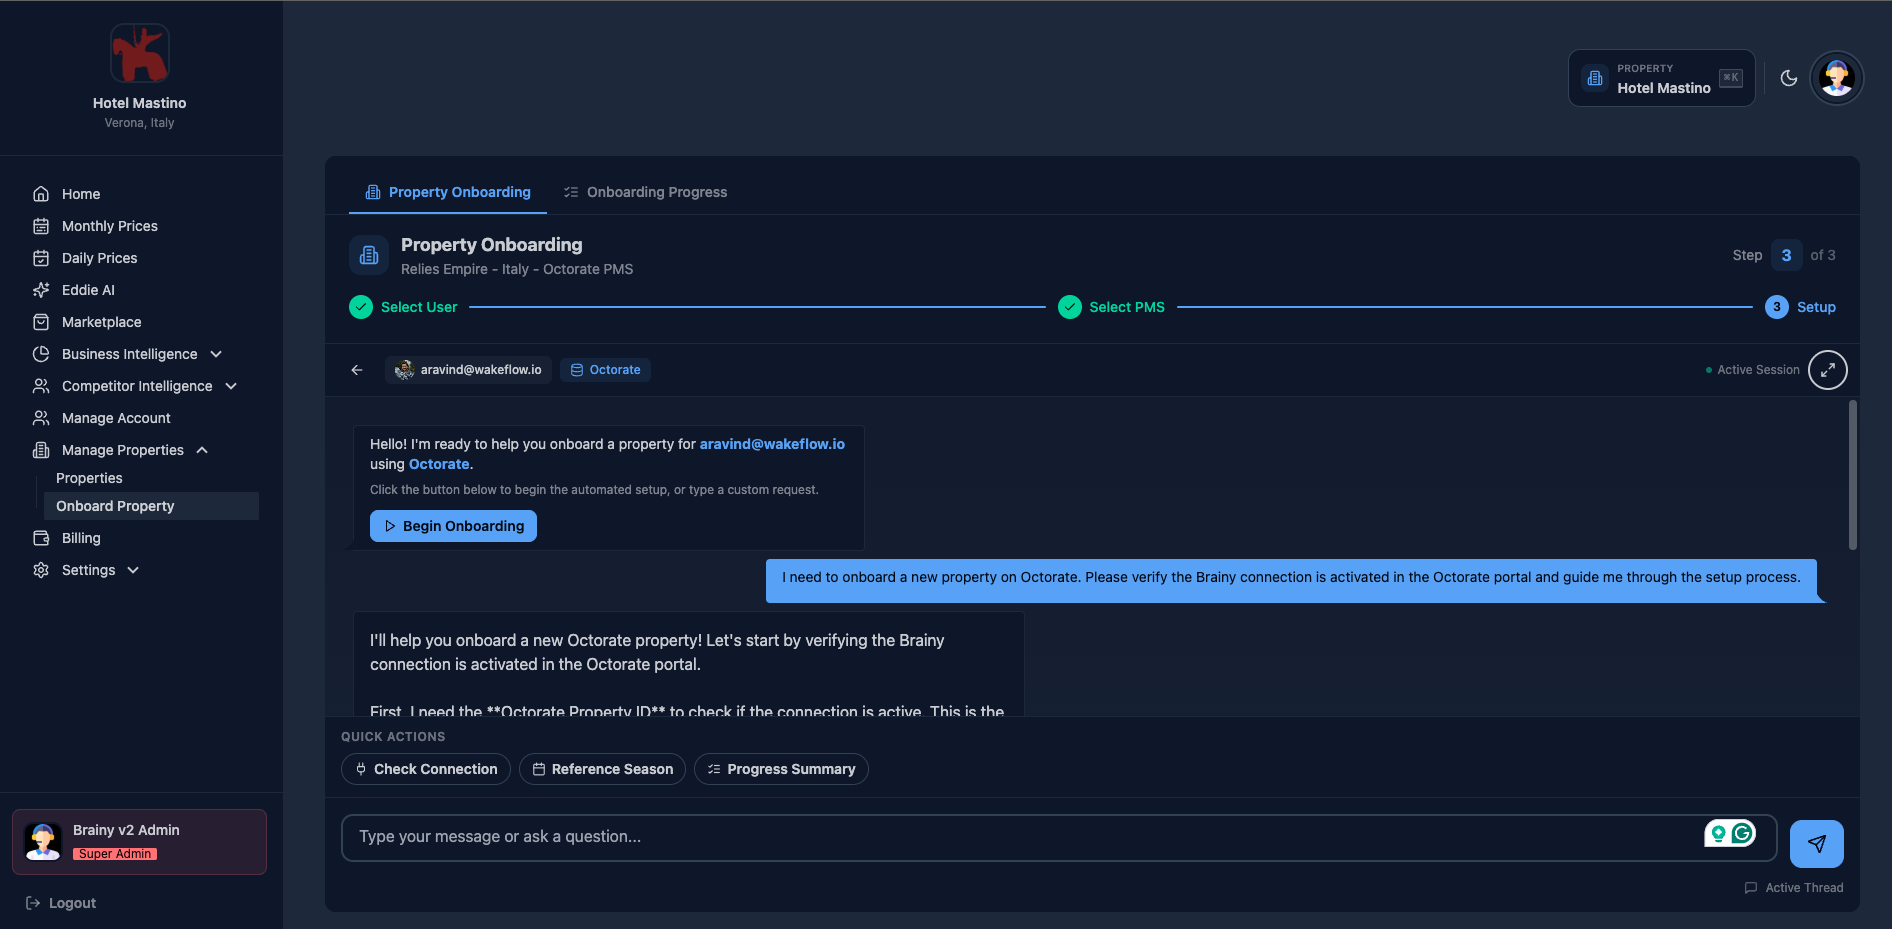Open user profile avatar in top right
Viewport: 1892px width, 929px height.
(1836, 78)
